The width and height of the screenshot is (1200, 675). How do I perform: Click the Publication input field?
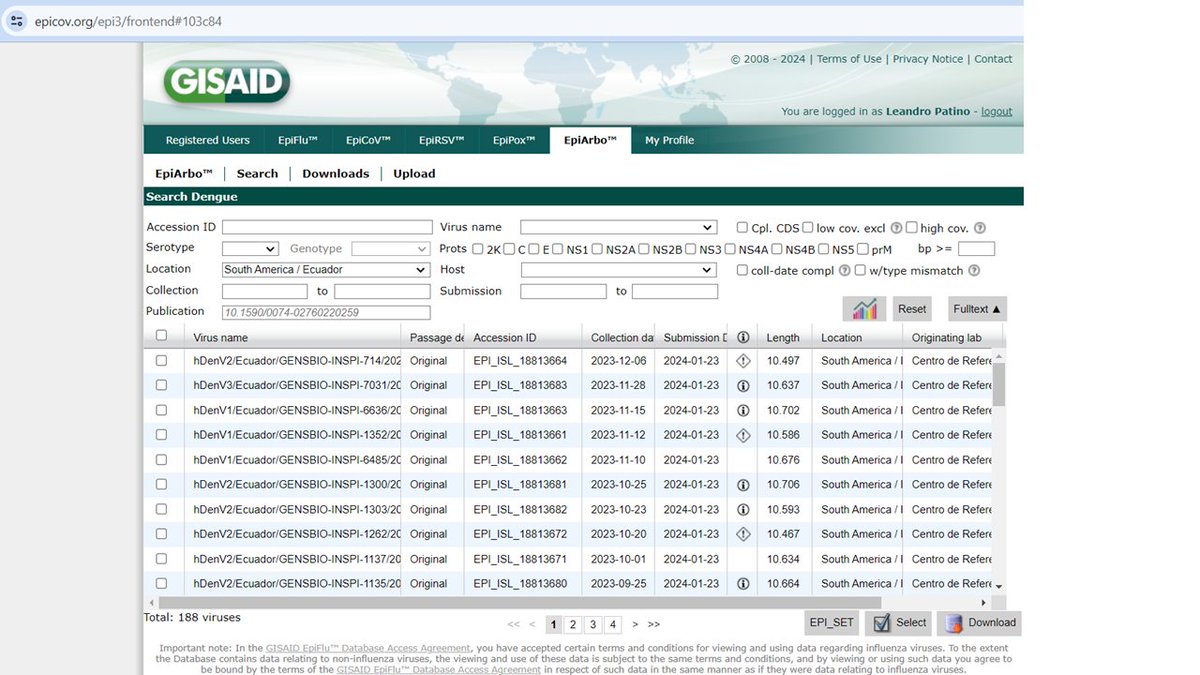326,312
